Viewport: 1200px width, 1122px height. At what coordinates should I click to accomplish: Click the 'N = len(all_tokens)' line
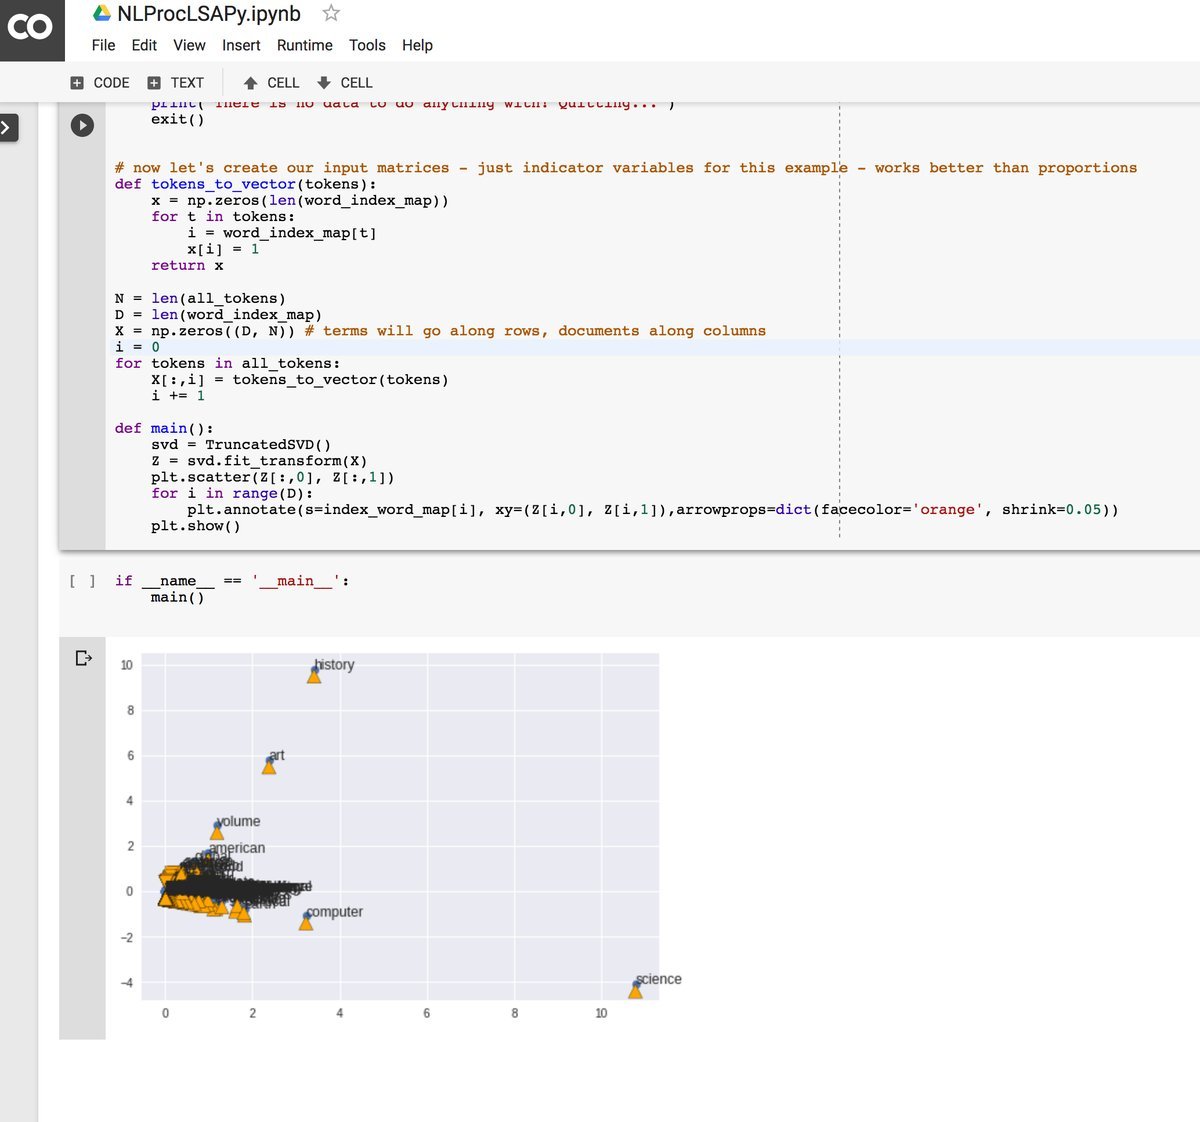(x=200, y=298)
